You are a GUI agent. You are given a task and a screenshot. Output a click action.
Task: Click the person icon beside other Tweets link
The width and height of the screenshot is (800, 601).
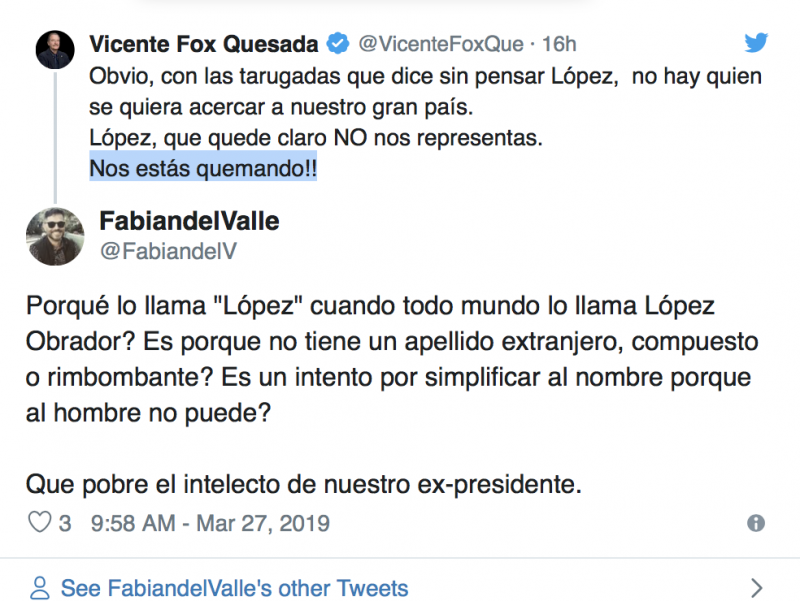tap(39, 587)
